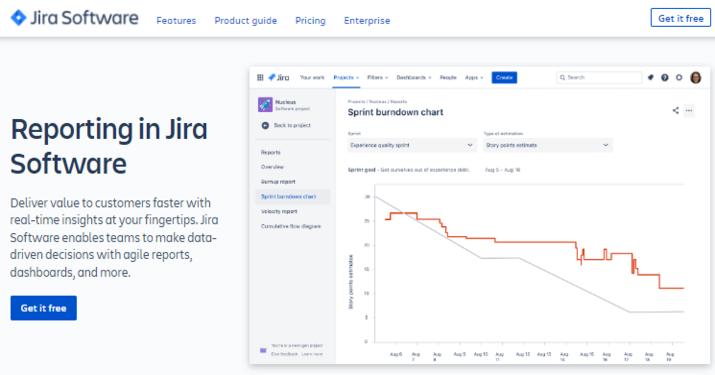Click the blue Create button
The image size is (715, 375).
click(504, 78)
